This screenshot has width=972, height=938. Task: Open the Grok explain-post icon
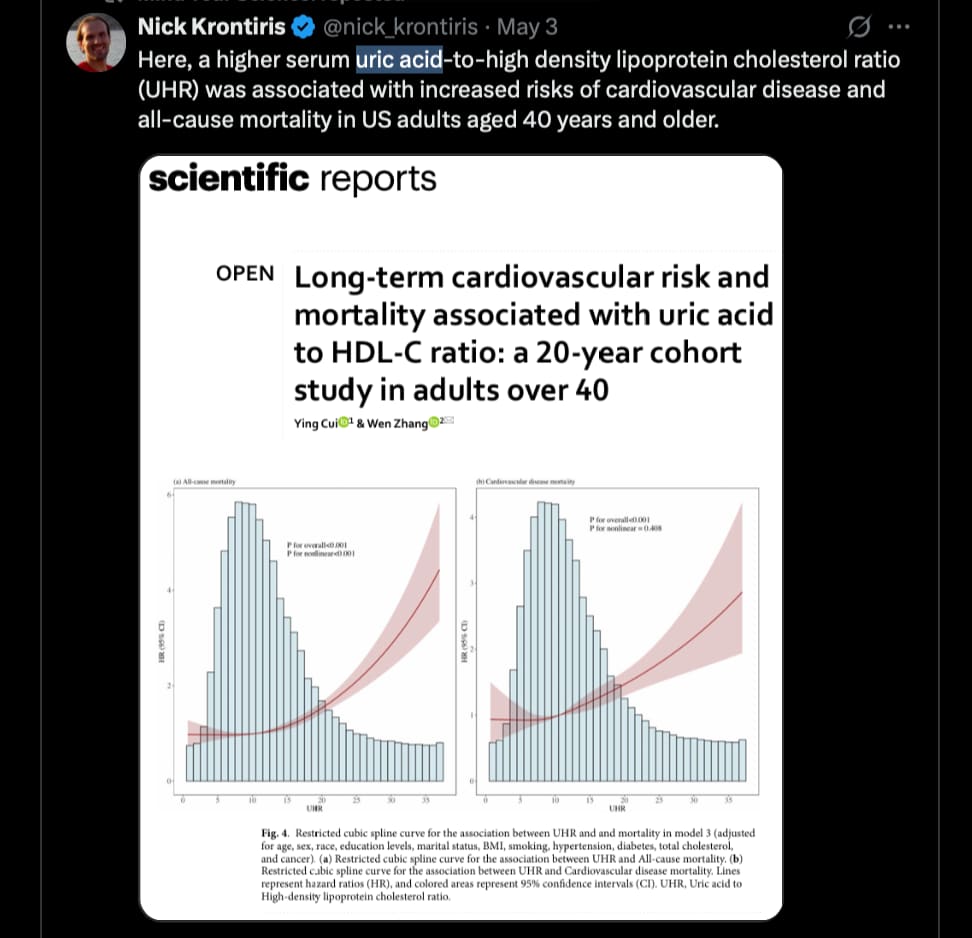point(859,27)
